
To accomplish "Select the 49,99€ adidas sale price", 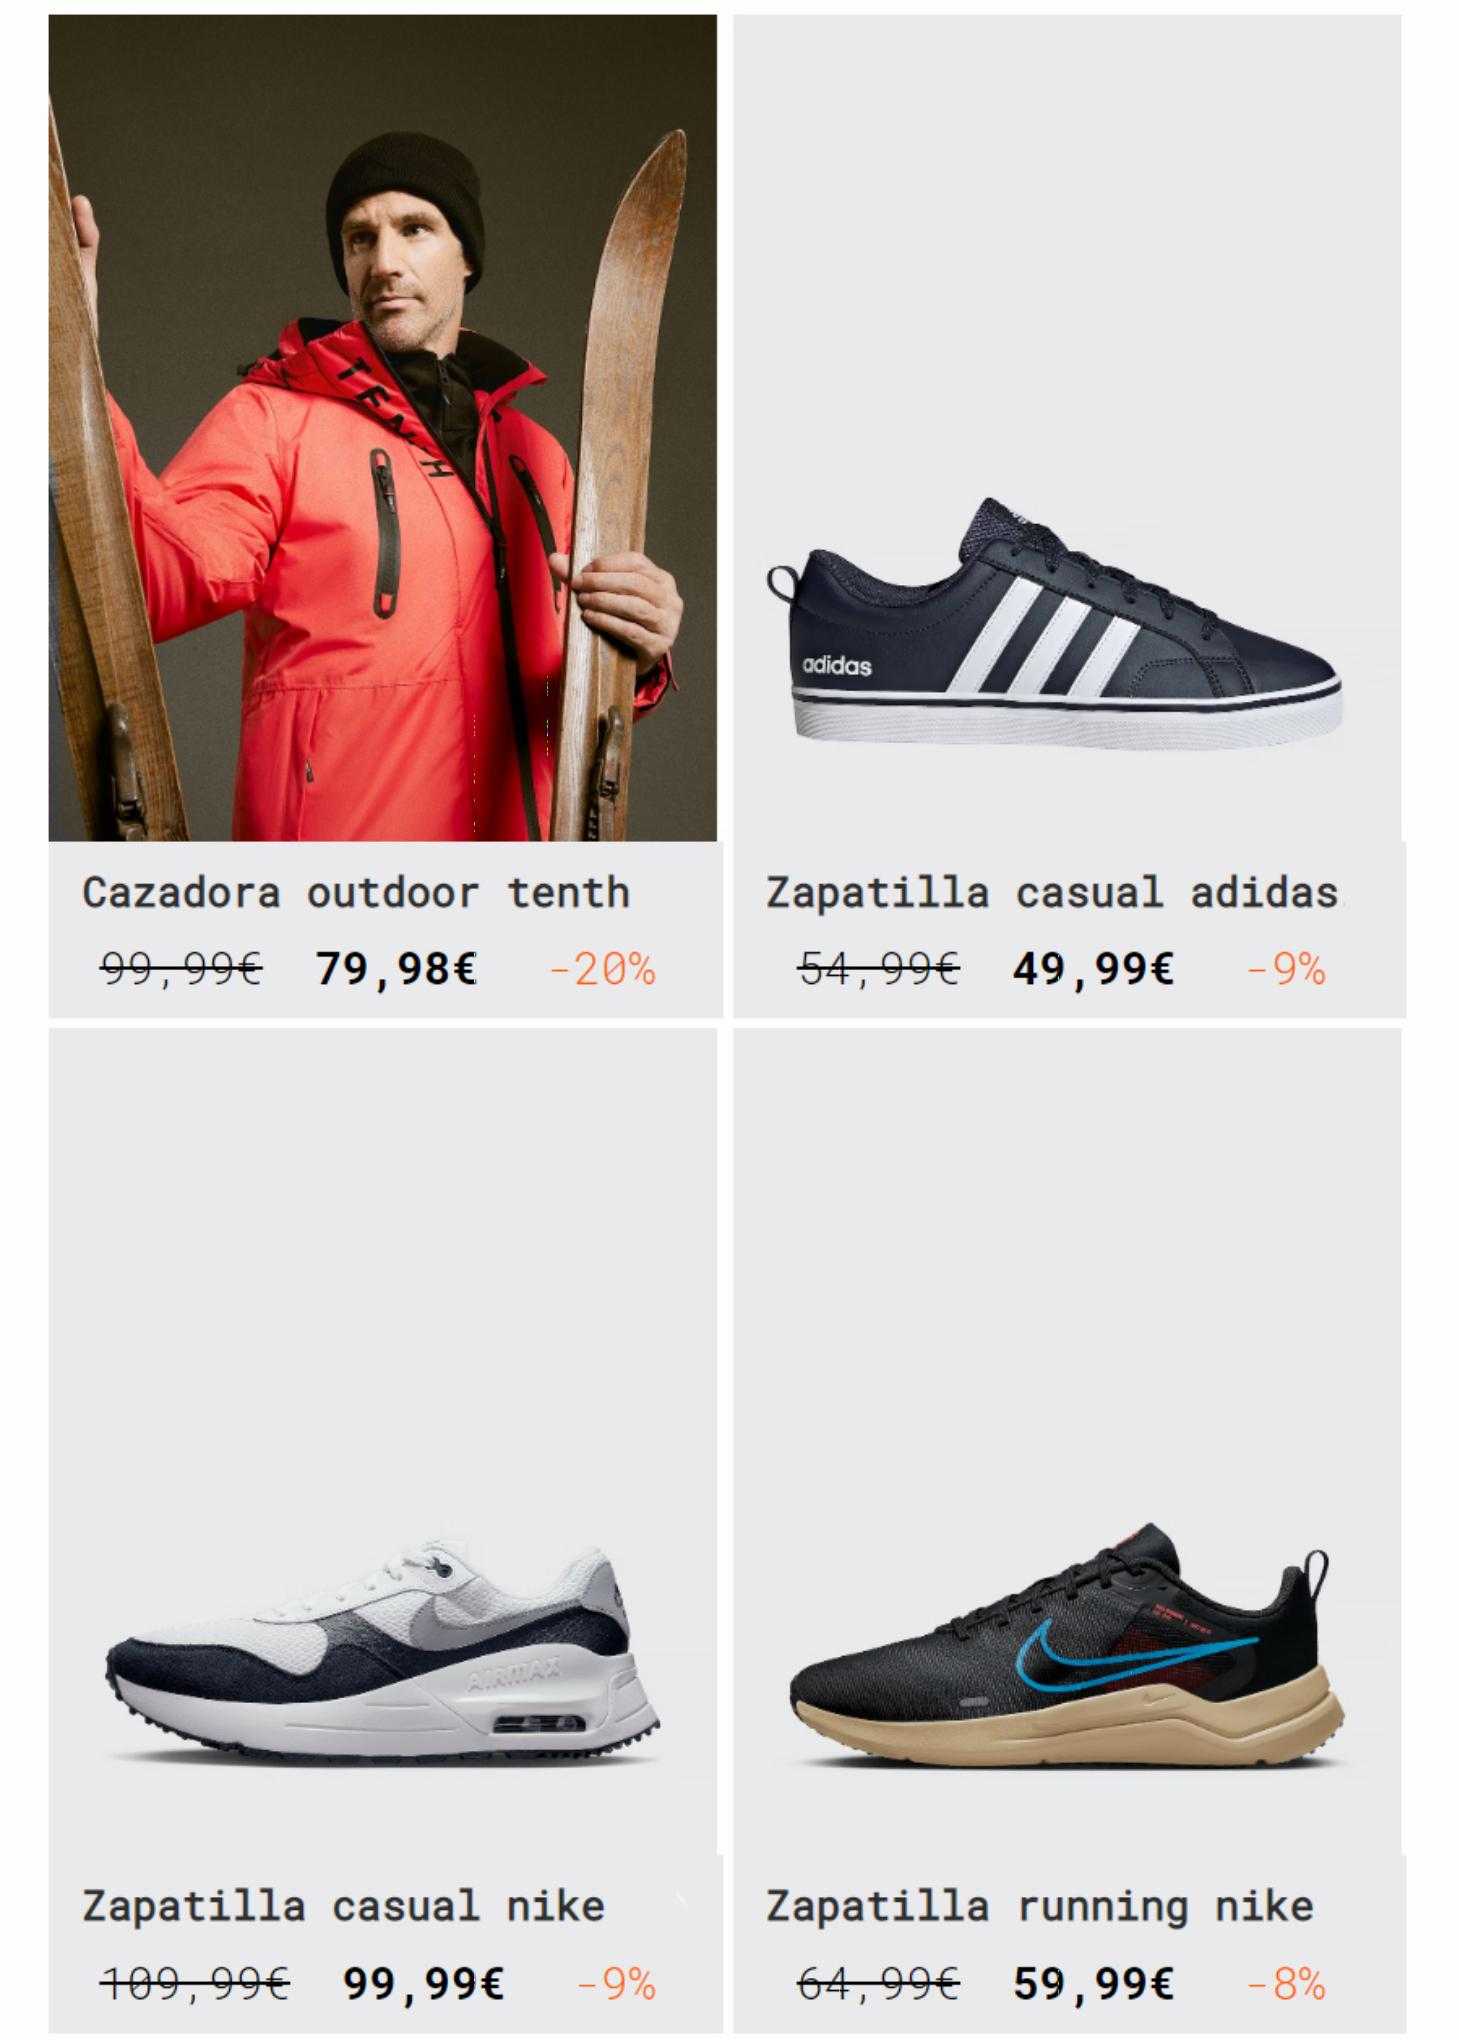I will 1093,969.
